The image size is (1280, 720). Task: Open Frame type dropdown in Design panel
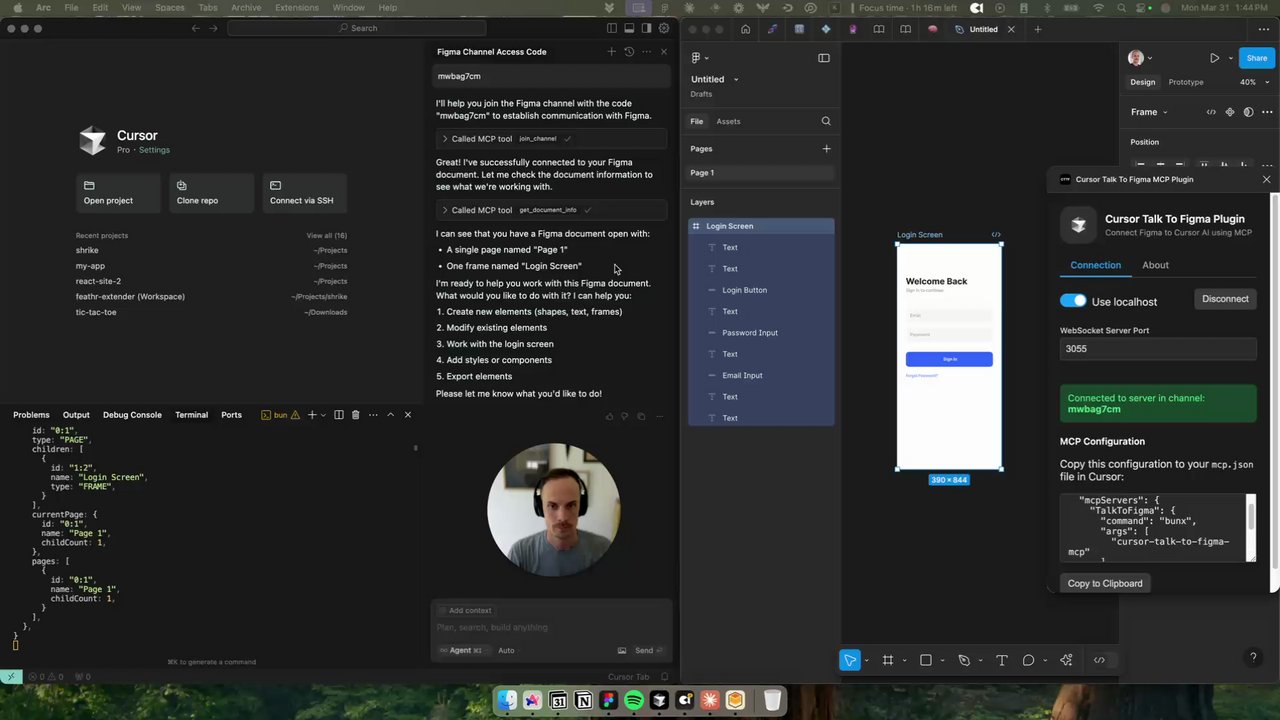(x=1149, y=112)
